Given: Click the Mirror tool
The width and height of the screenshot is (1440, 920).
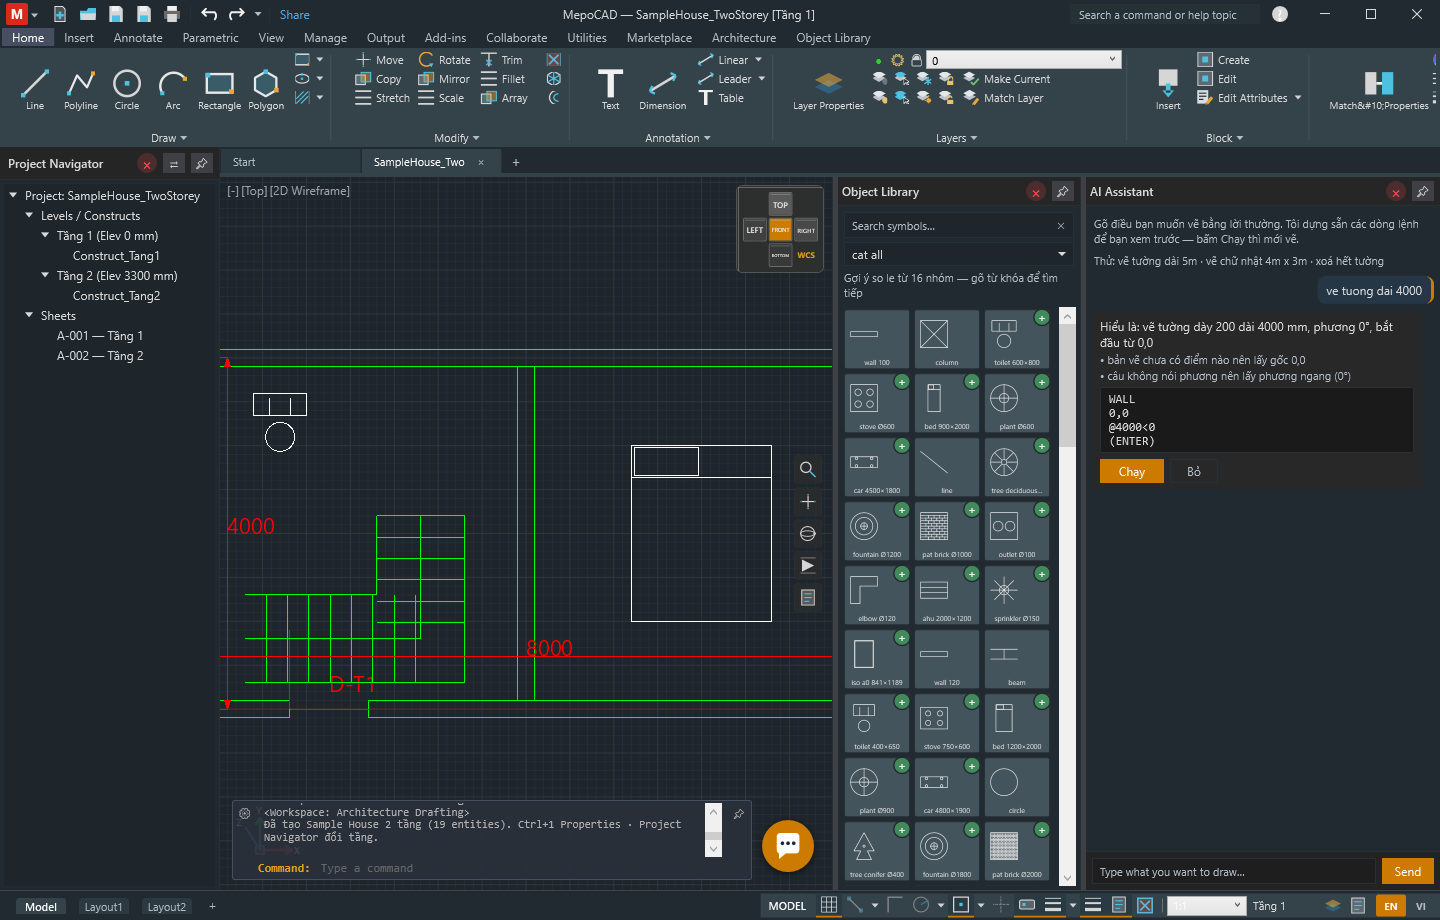Looking at the screenshot, I should [x=444, y=79].
